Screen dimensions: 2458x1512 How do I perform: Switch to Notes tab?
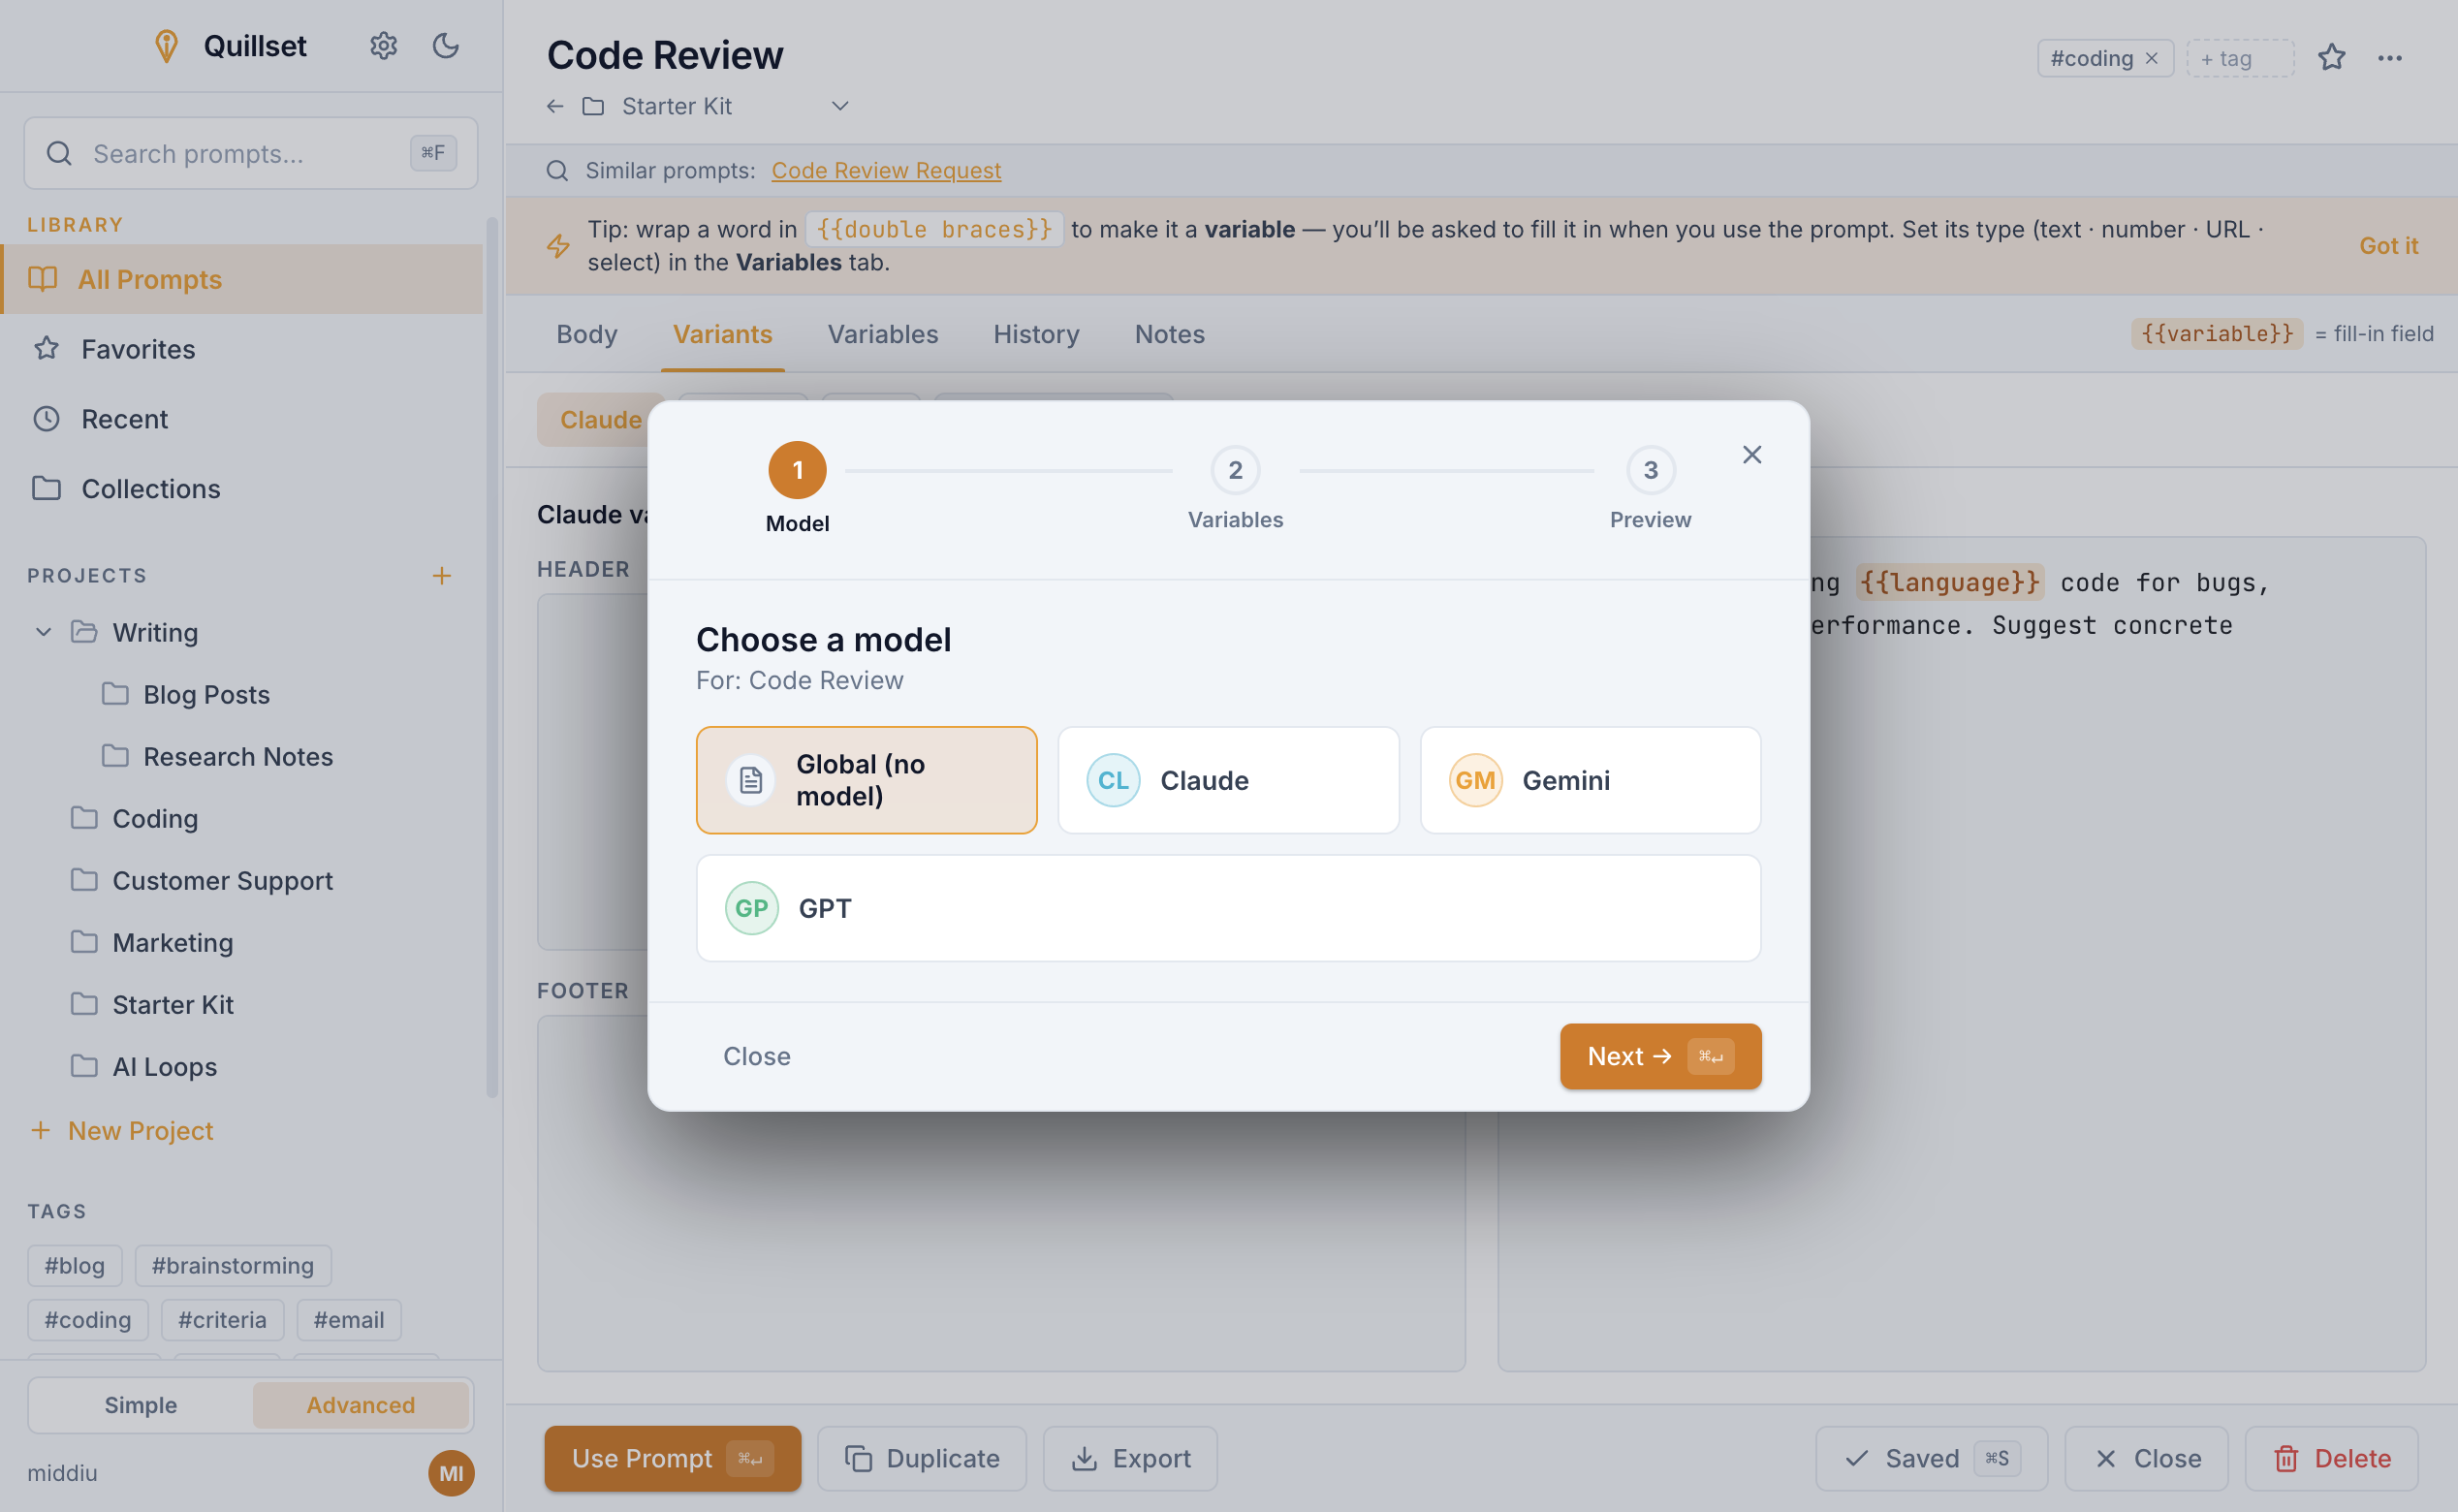(x=1169, y=334)
